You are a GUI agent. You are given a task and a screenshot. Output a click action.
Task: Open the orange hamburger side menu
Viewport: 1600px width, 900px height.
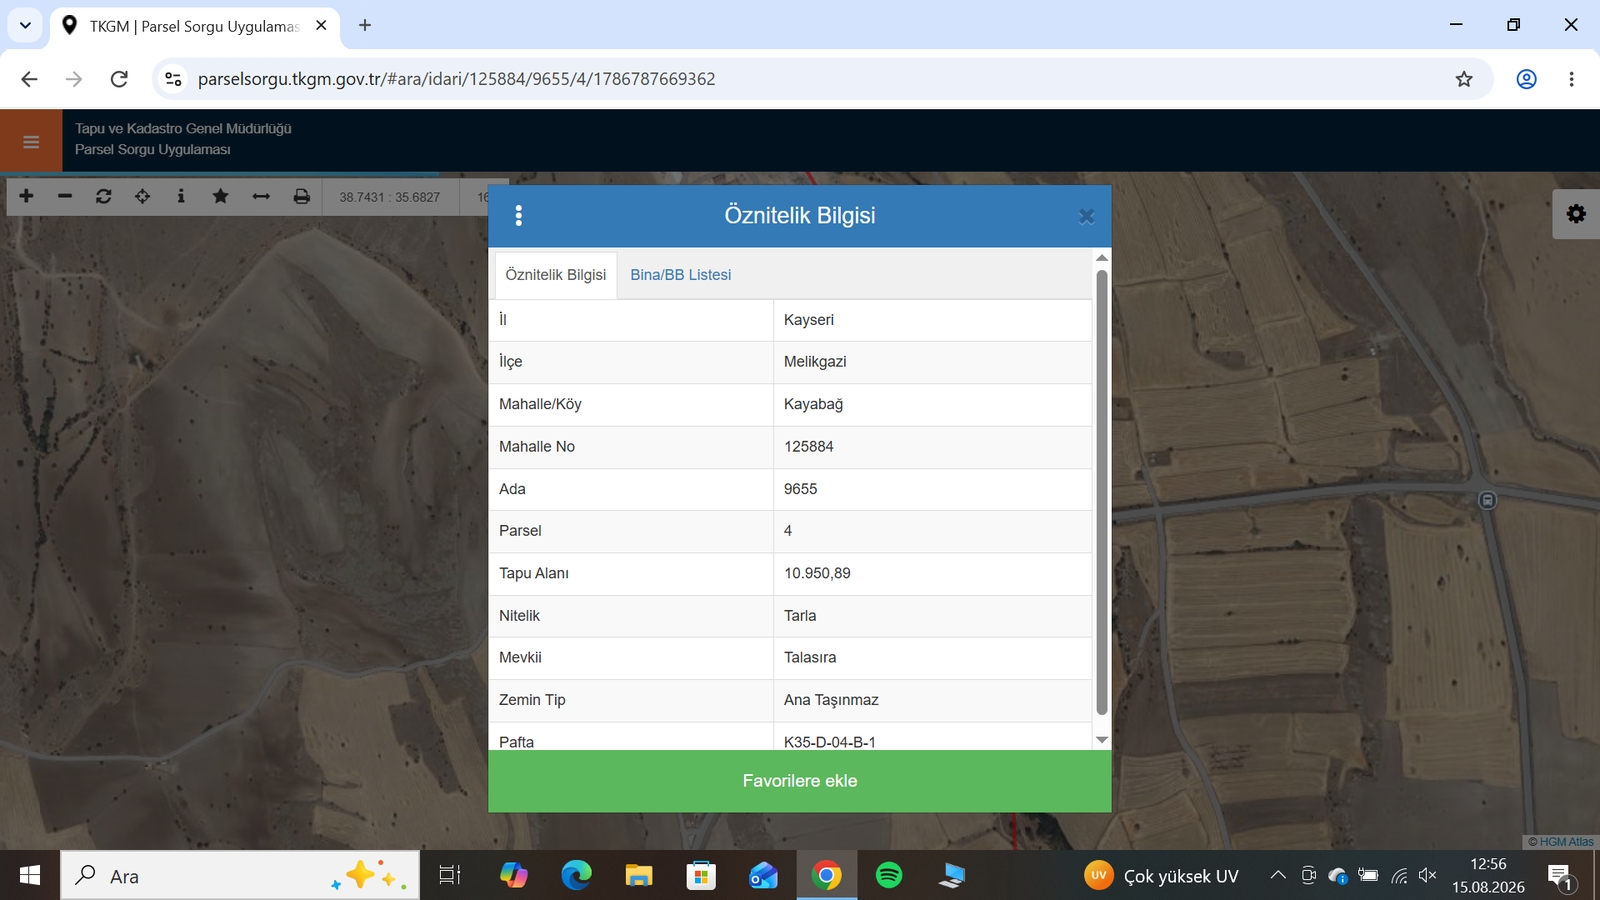[31, 141]
